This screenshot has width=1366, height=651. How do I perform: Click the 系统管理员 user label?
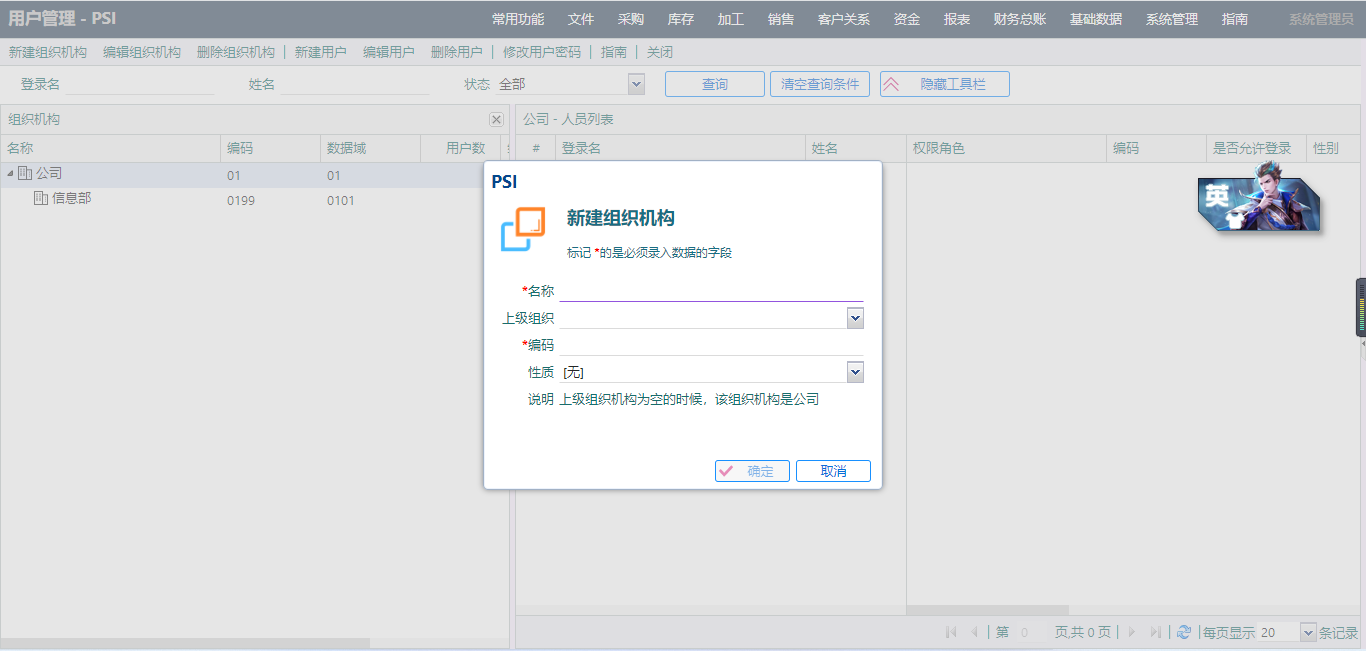[x=1321, y=19]
